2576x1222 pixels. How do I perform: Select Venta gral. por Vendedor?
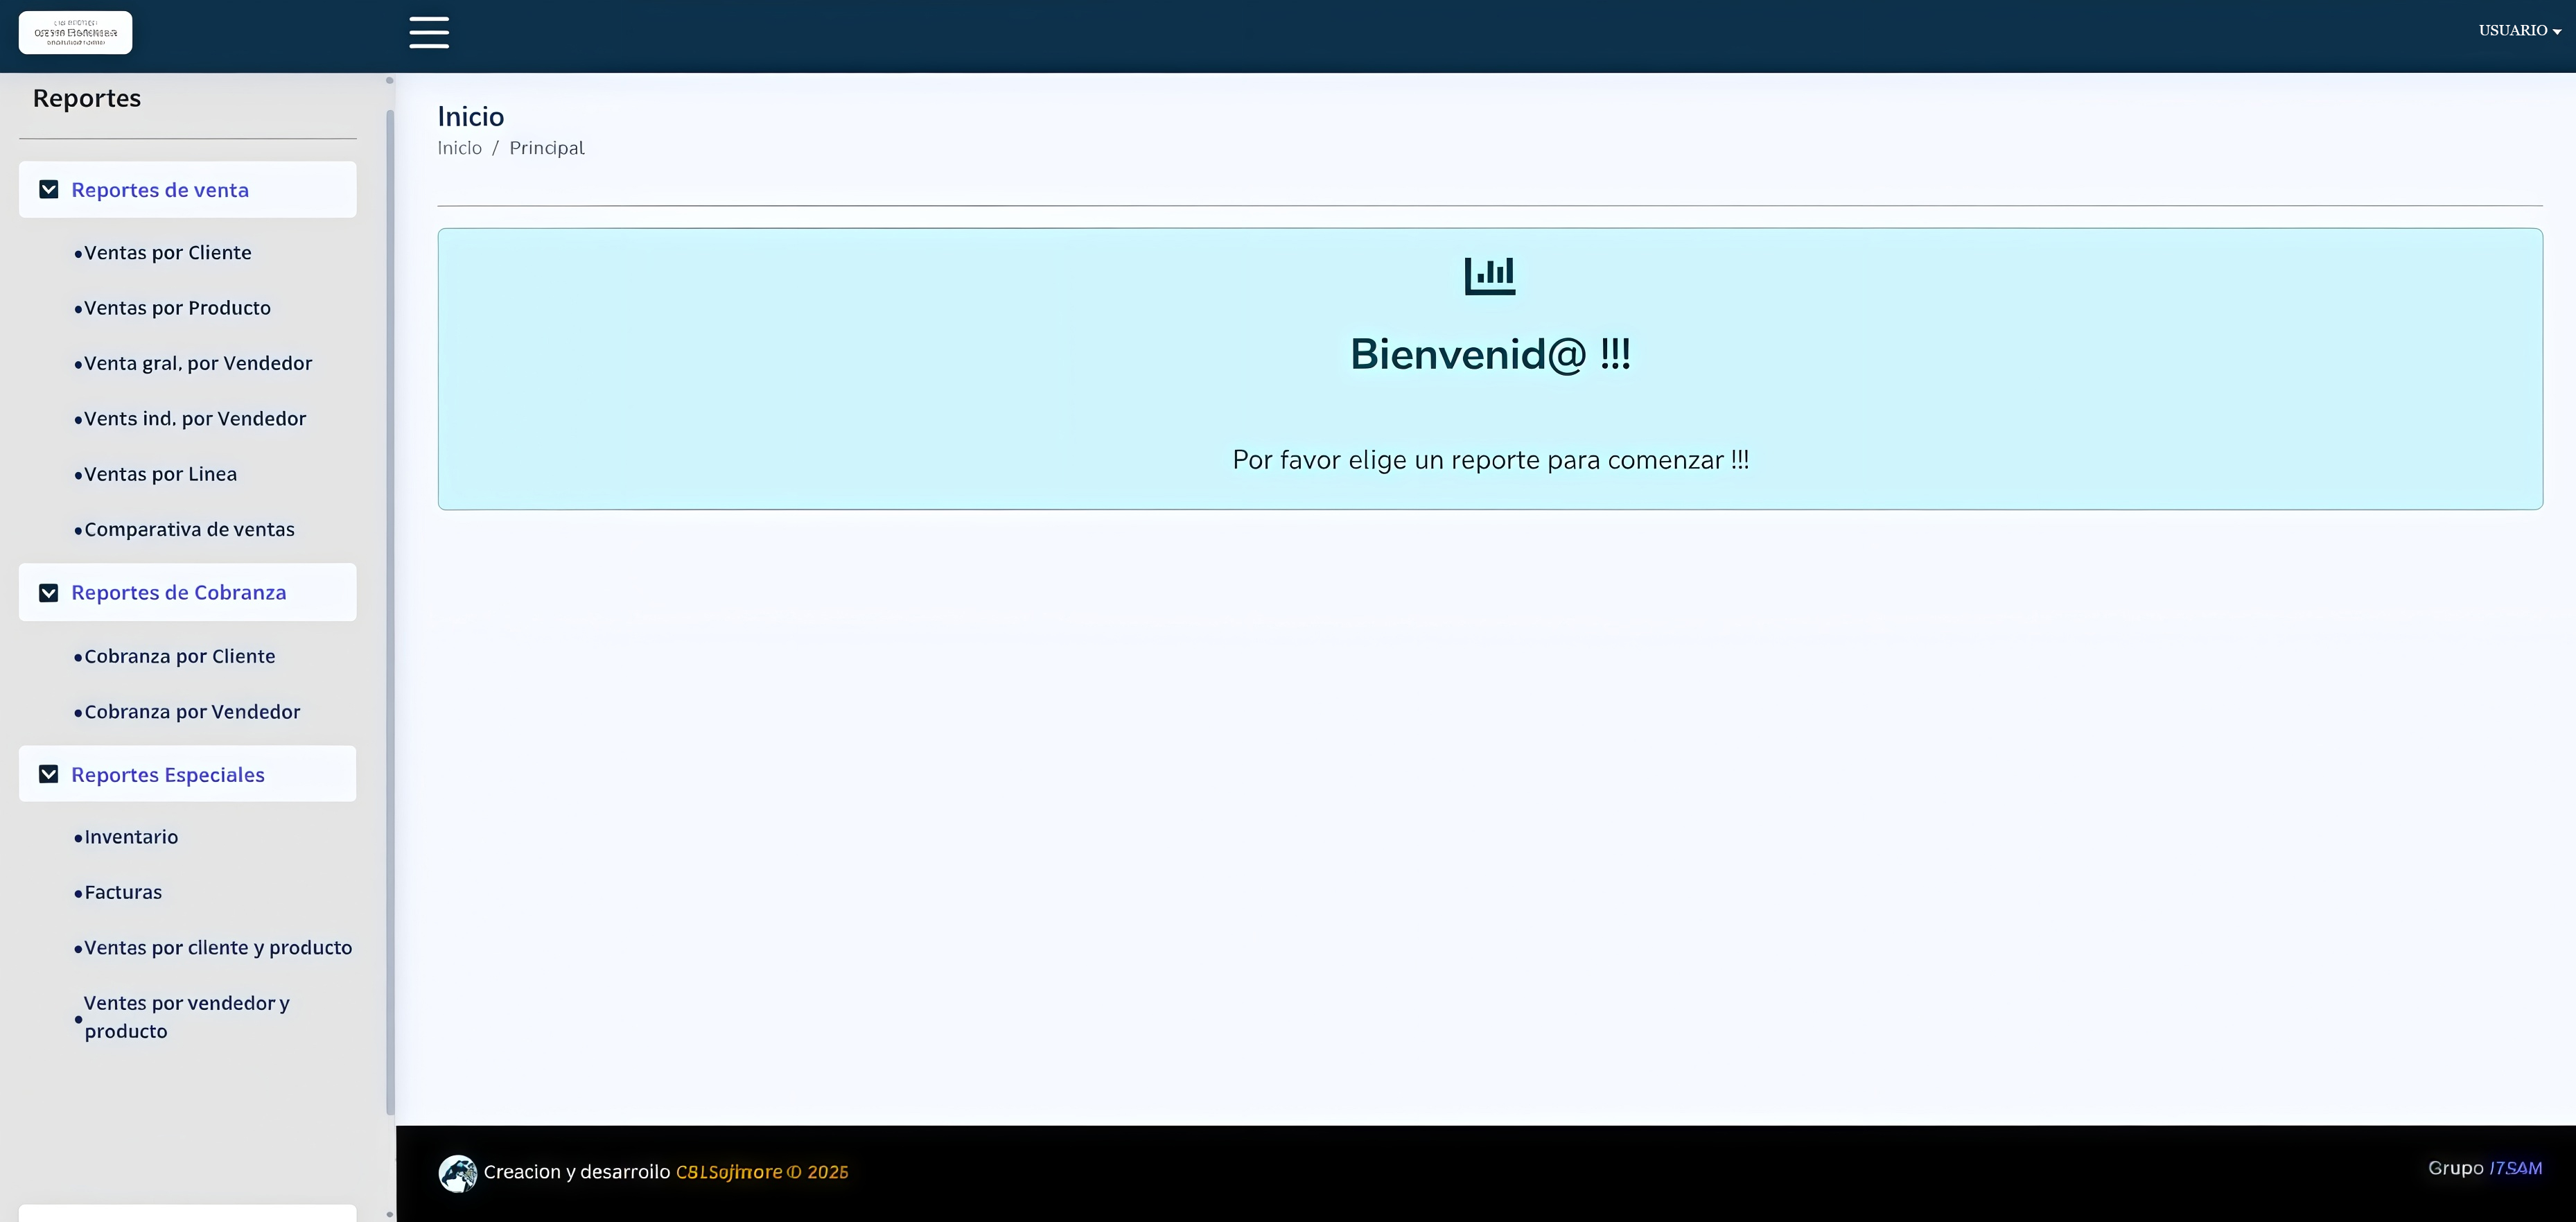197,364
